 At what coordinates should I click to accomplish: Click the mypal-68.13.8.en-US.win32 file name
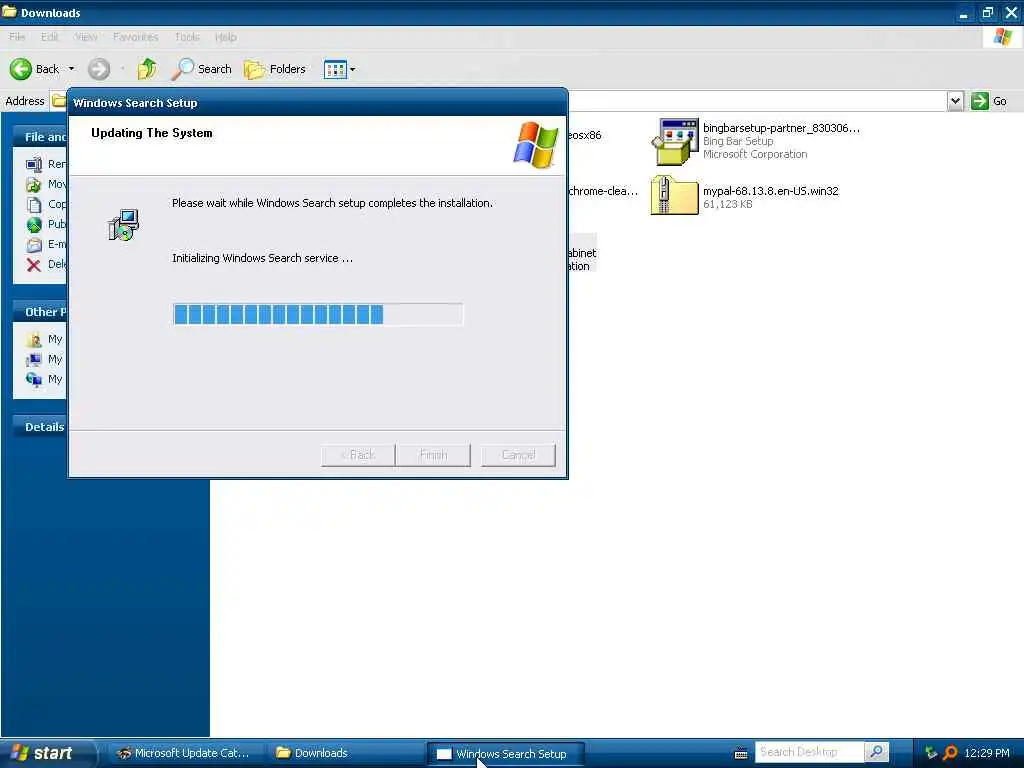tap(771, 191)
